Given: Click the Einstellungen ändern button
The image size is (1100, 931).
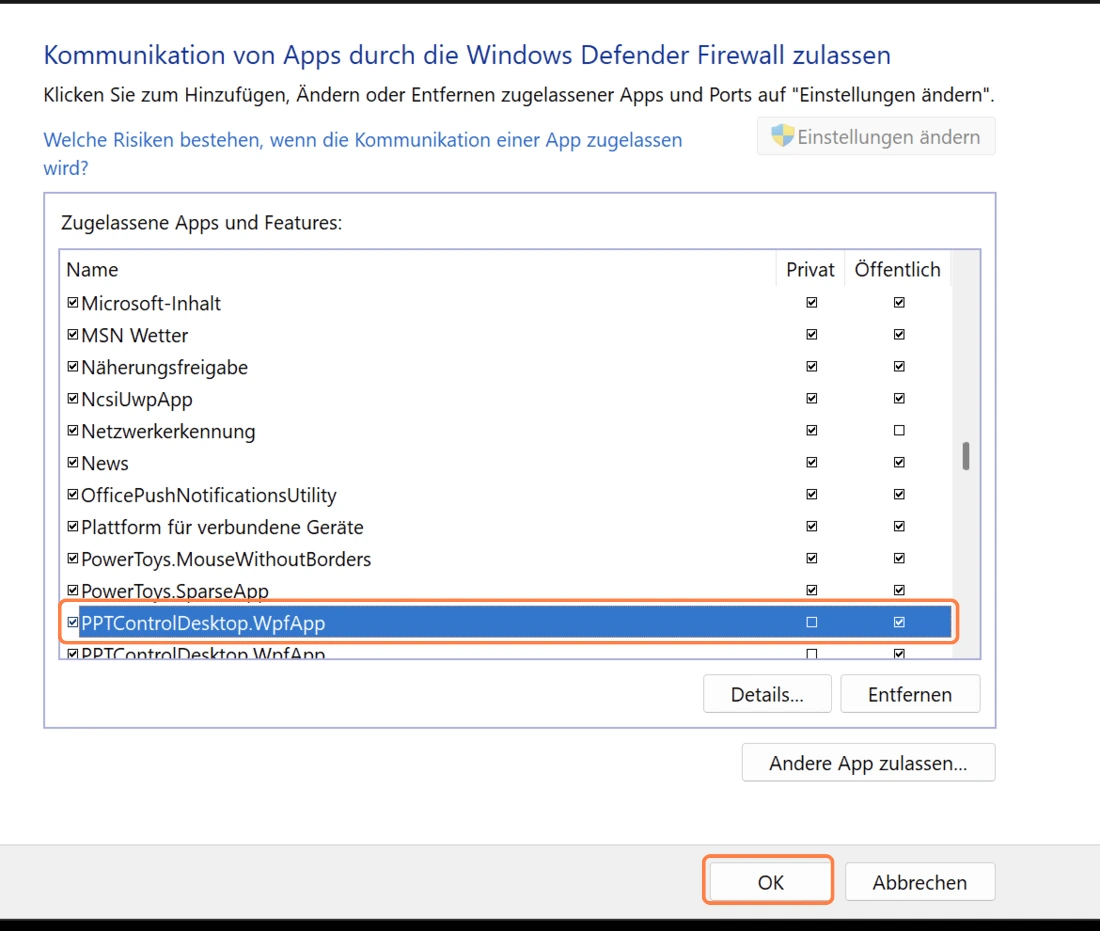Looking at the screenshot, I should point(876,136).
